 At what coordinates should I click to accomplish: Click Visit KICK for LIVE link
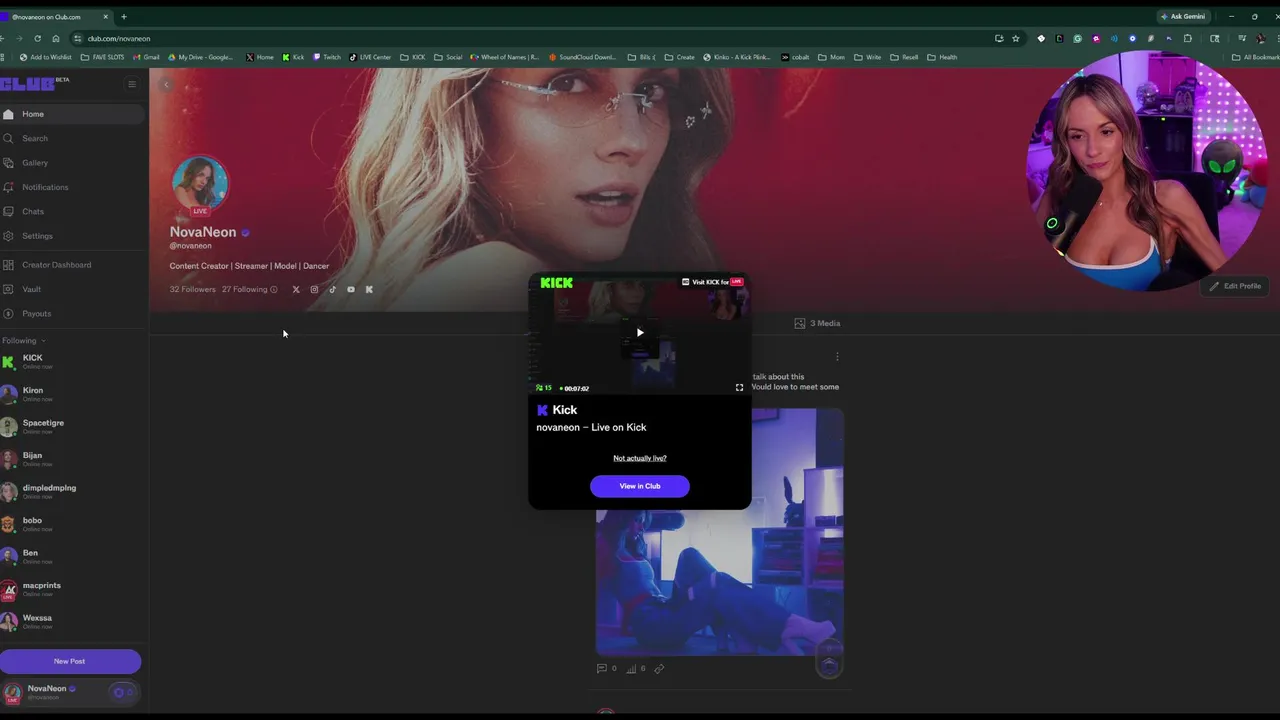click(x=712, y=282)
